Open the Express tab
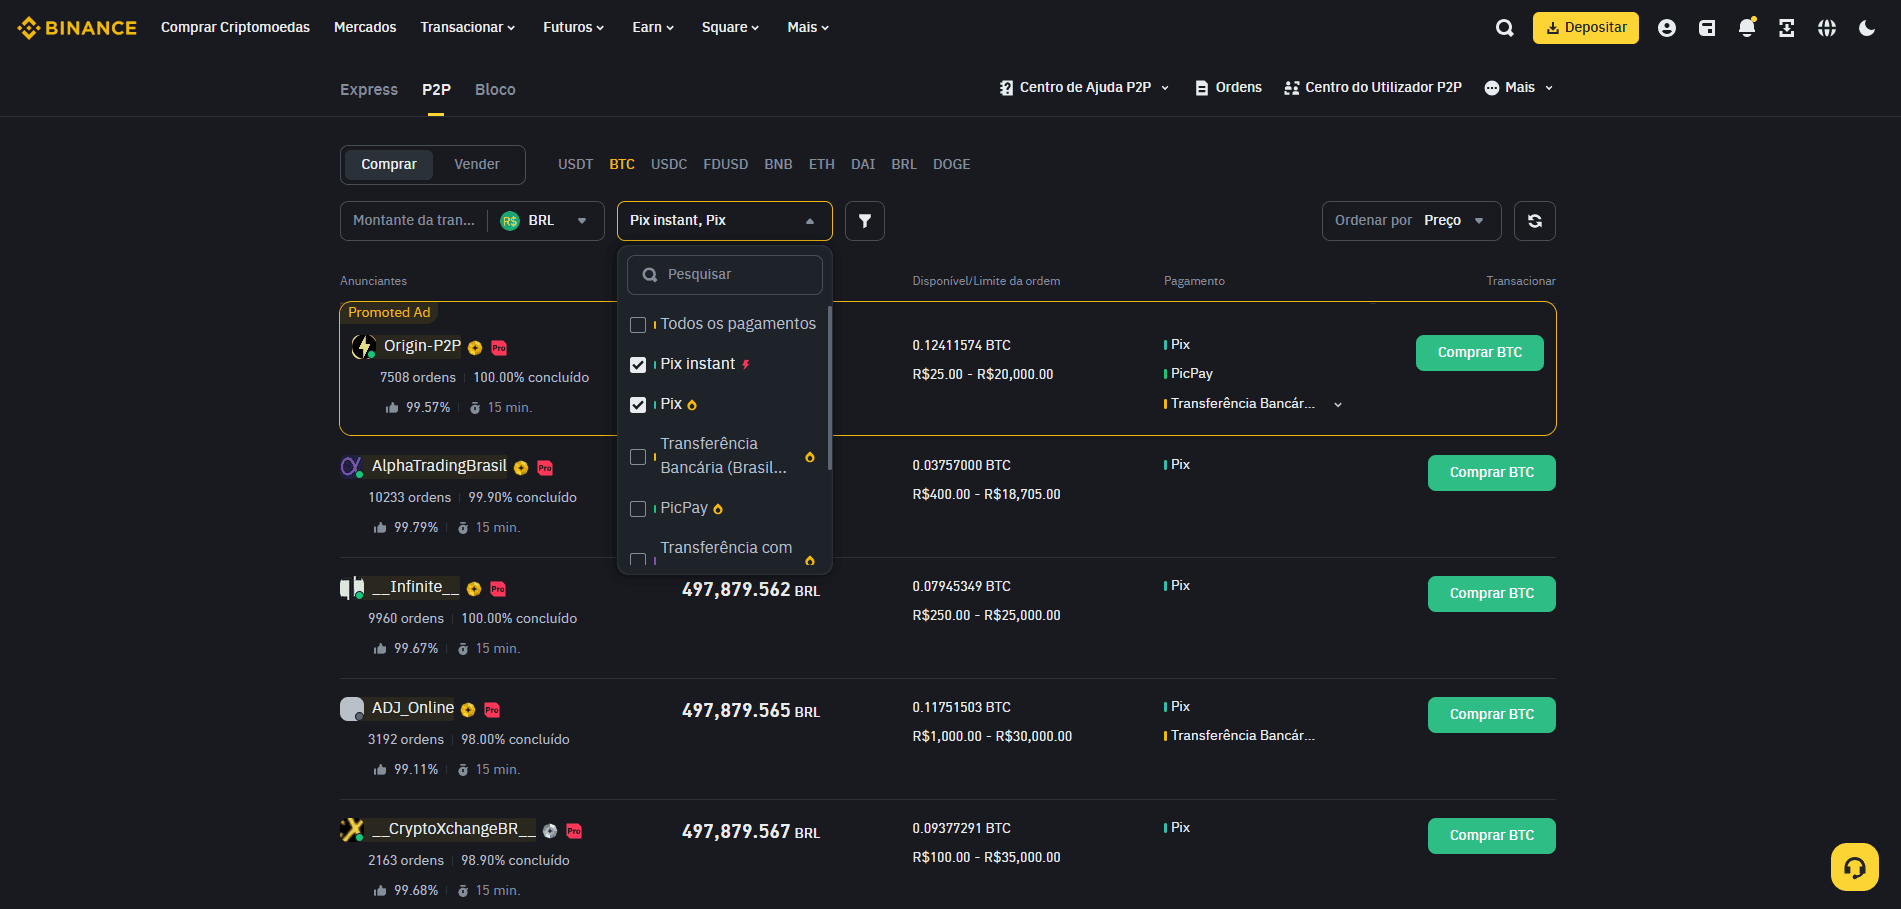Viewport: 1901px width, 909px height. pyautogui.click(x=369, y=90)
